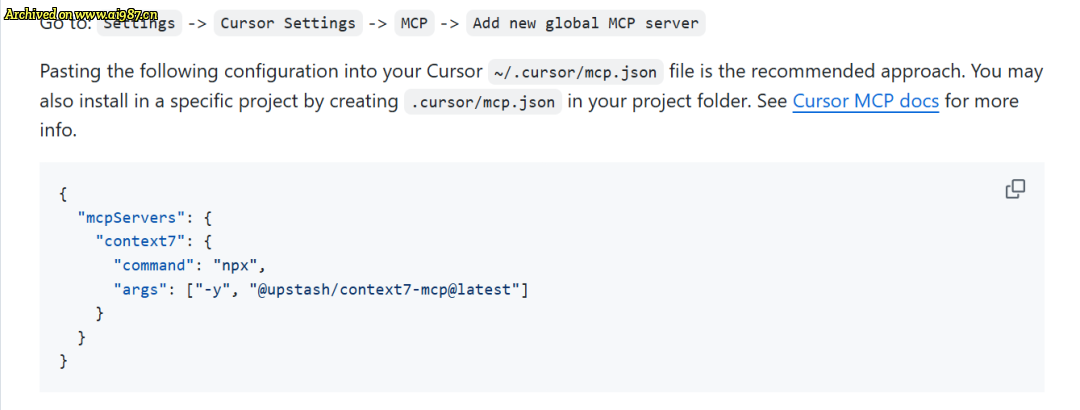Click the "@upstash/context7-mcp@latest" string
1080x410 pixels.
click(384, 289)
